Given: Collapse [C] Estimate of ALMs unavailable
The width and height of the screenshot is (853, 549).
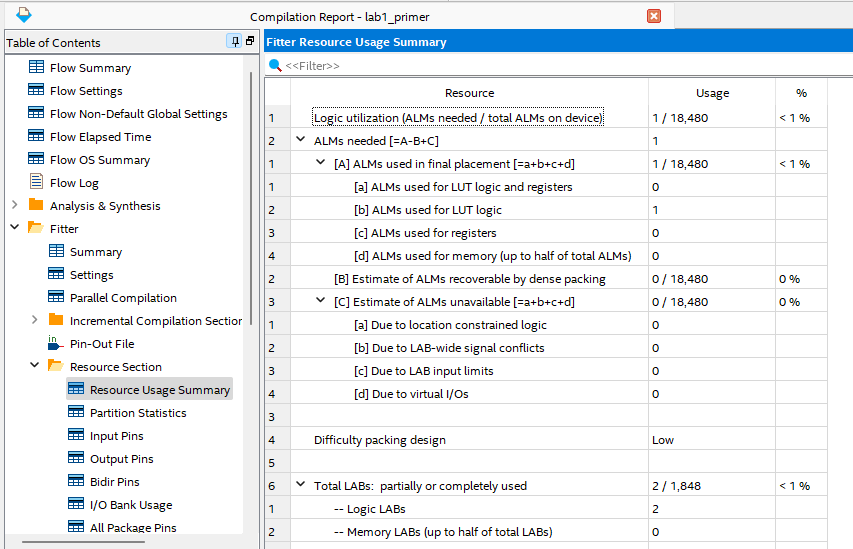Looking at the screenshot, I should [x=320, y=300].
